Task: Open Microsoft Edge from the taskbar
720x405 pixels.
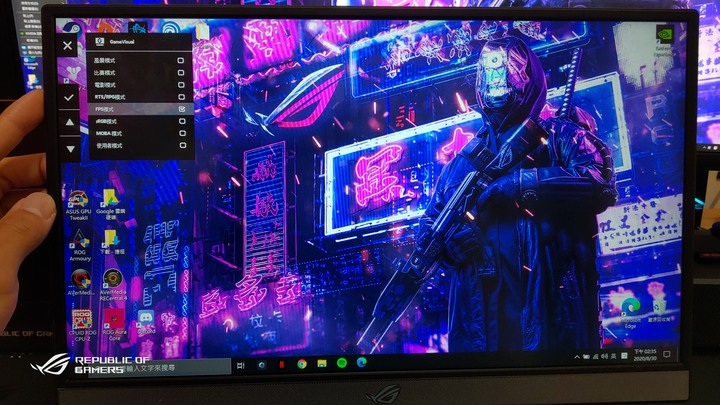Action: [x=362, y=363]
